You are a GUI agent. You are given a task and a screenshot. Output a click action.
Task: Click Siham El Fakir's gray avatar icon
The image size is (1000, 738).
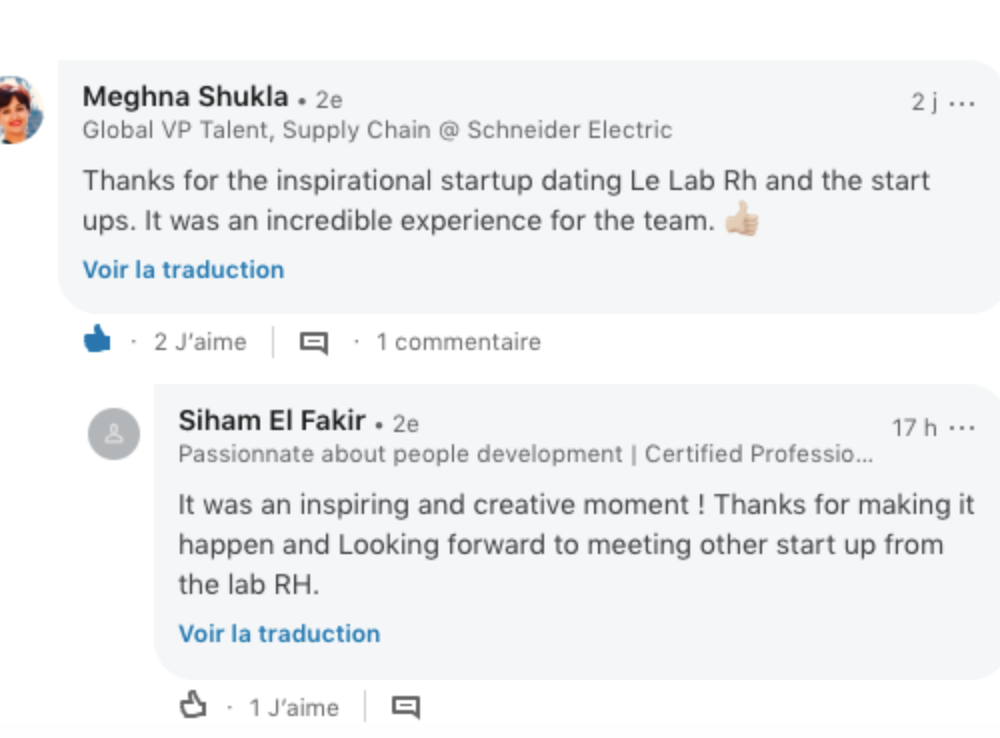[114, 434]
